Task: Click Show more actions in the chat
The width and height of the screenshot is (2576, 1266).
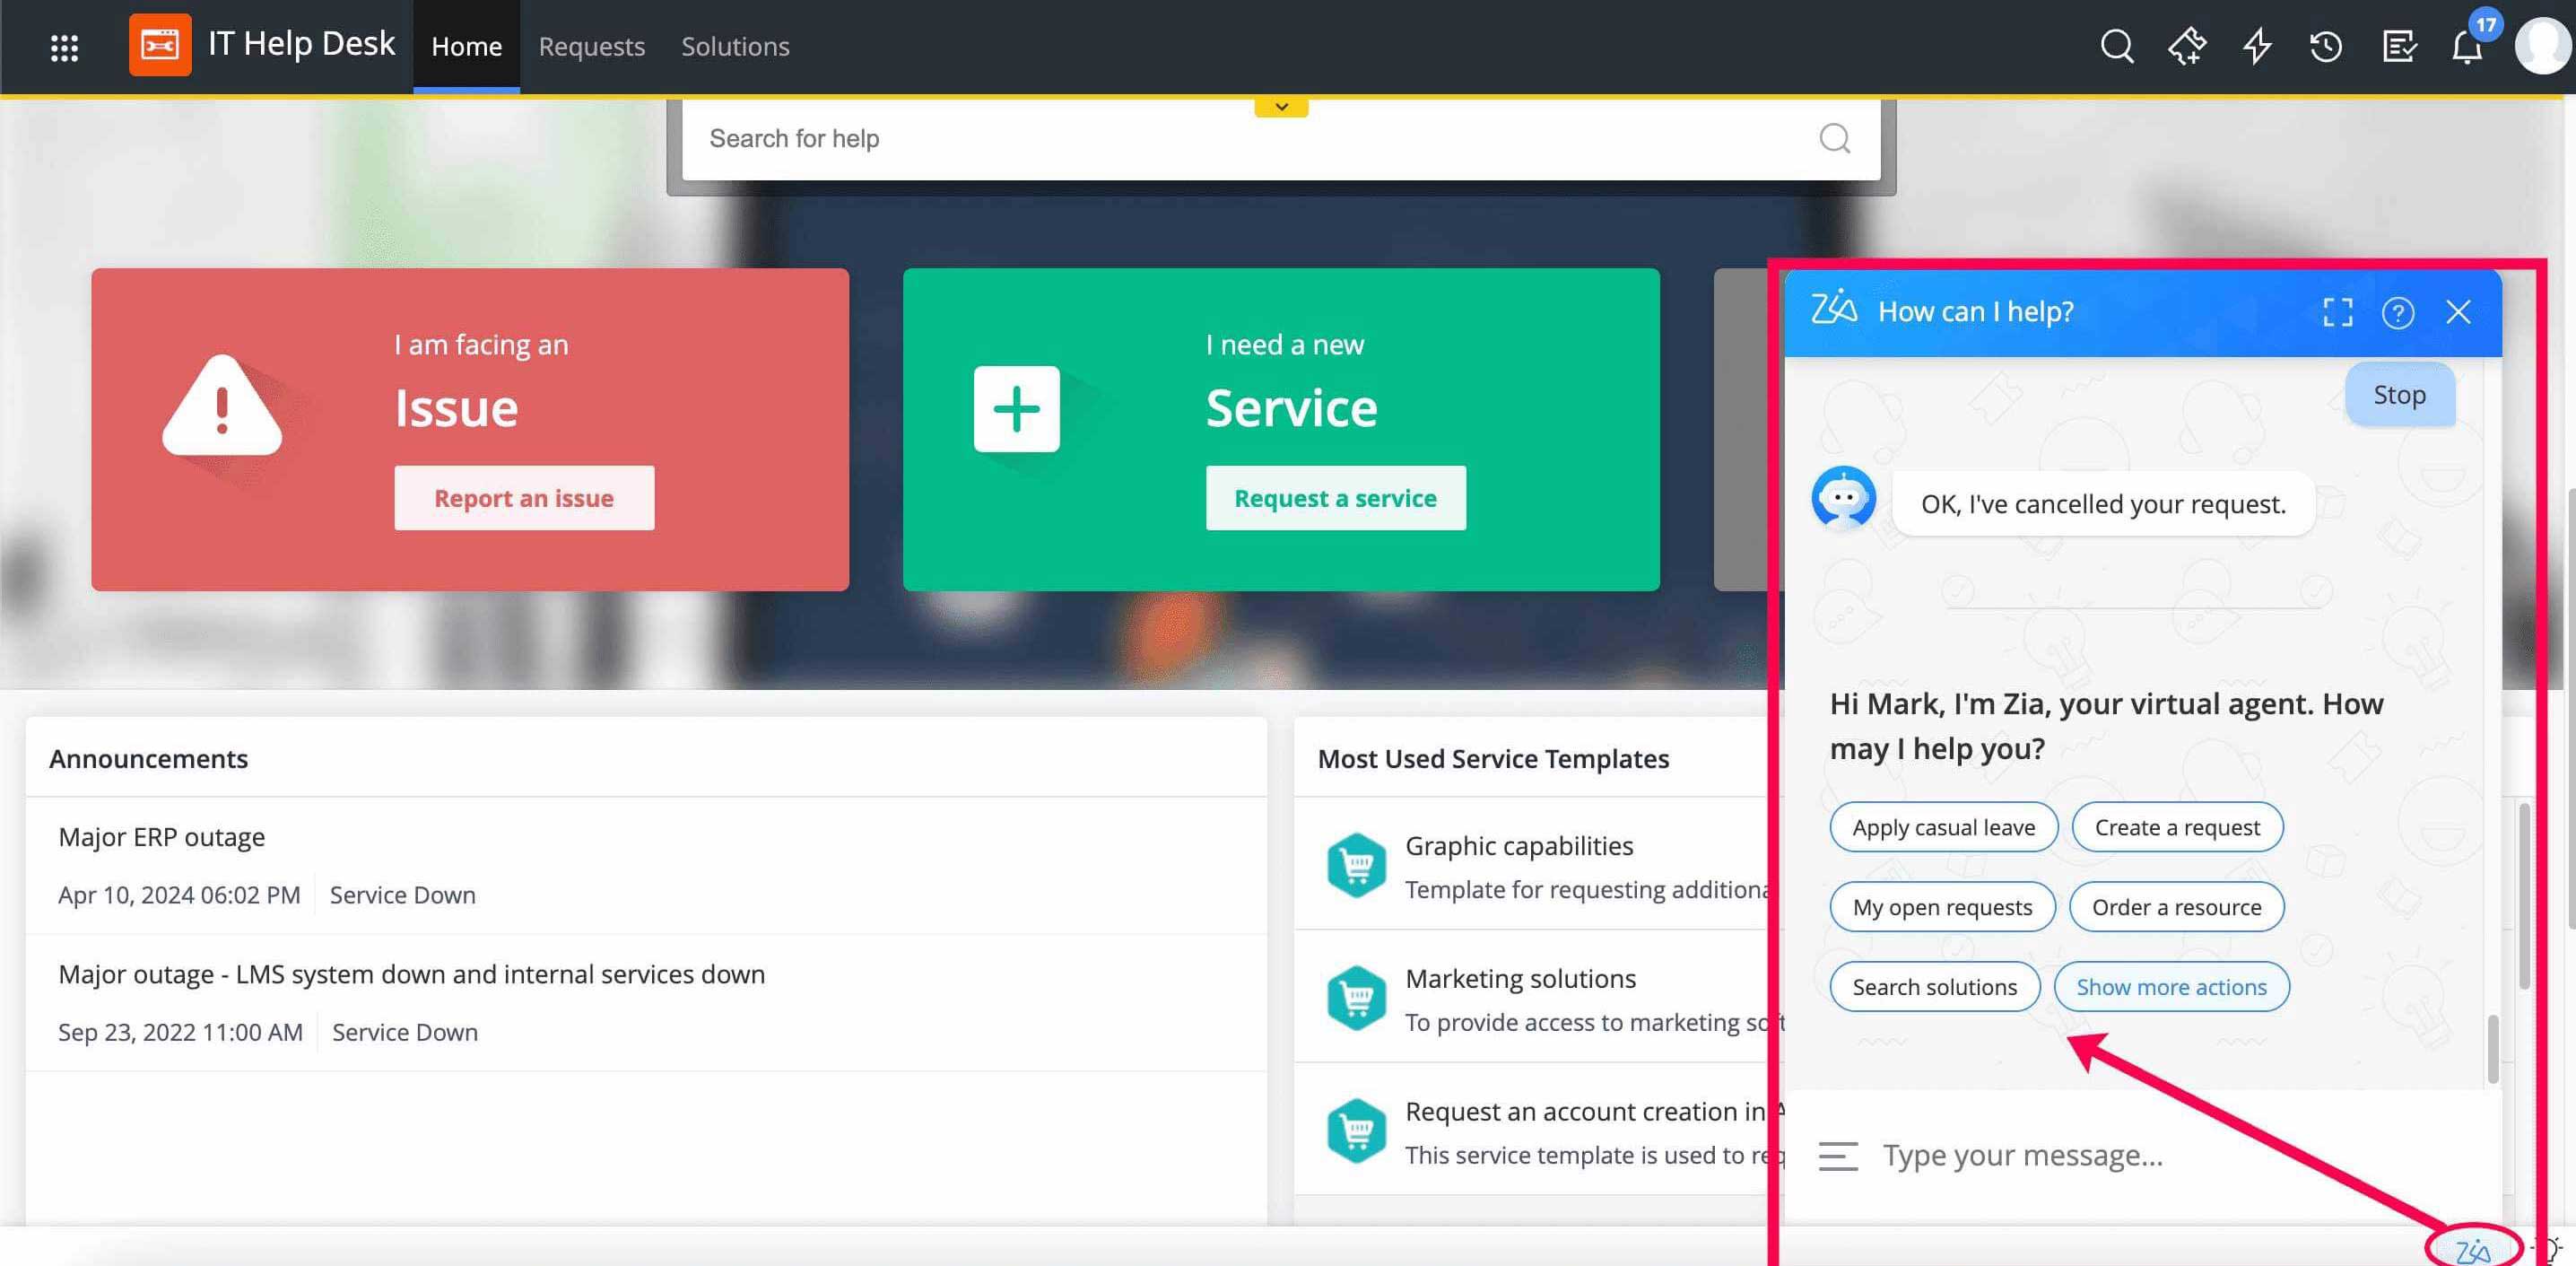Action: point(2171,987)
